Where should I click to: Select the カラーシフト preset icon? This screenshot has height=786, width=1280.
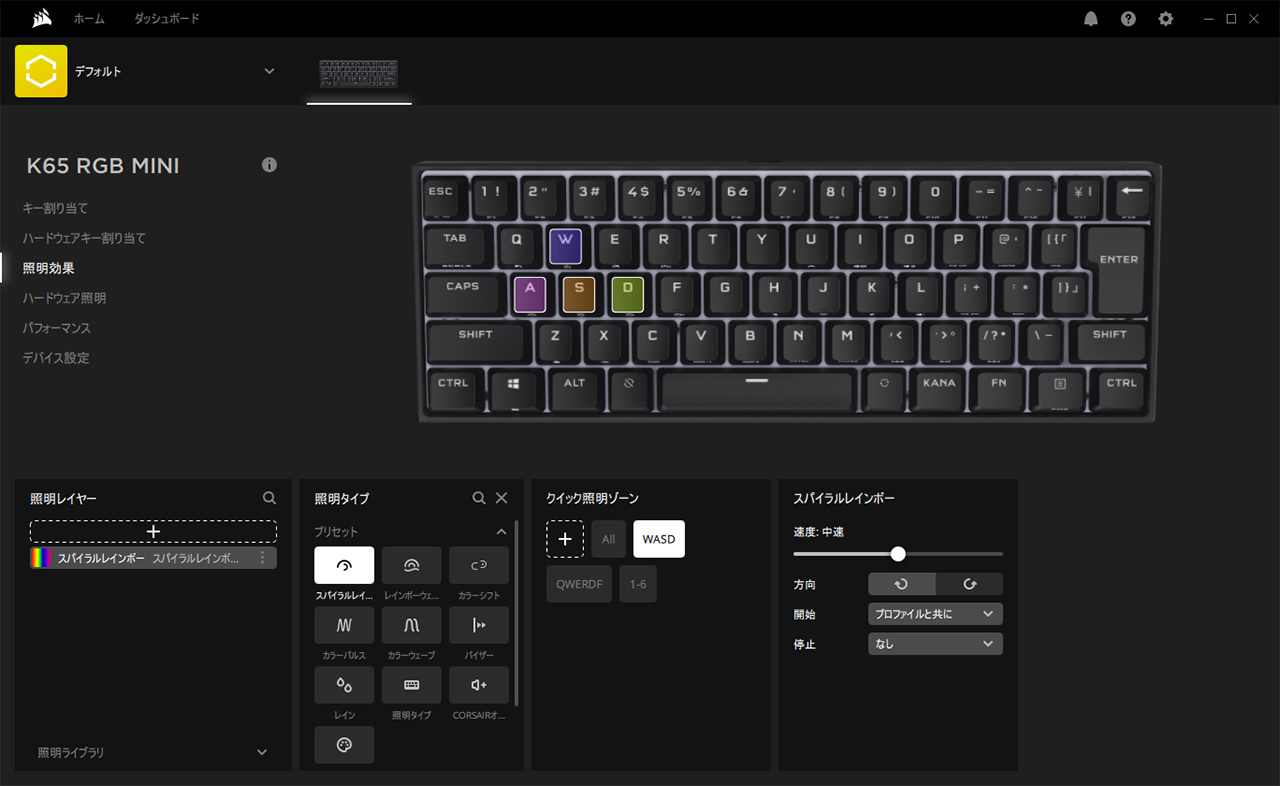click(479, 565)
